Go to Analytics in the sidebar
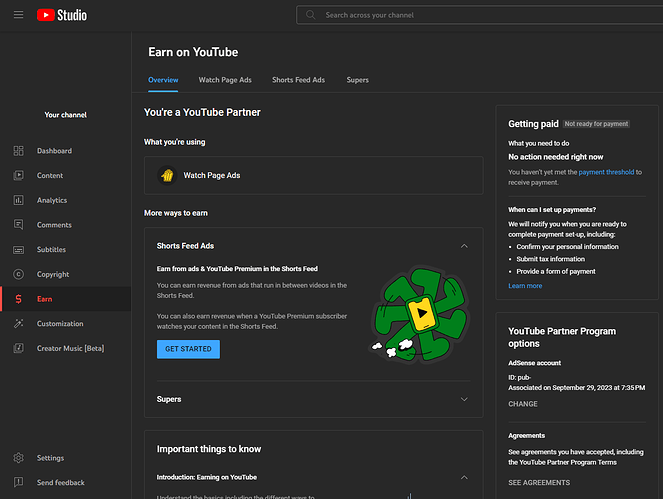Viewport: 663px width, 499px height. [66, 200]
